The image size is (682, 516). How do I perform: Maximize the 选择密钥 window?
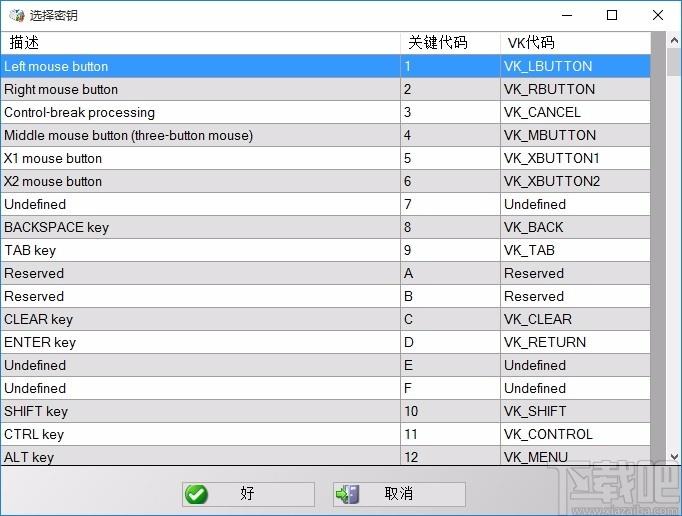click(x=612, y=16)
